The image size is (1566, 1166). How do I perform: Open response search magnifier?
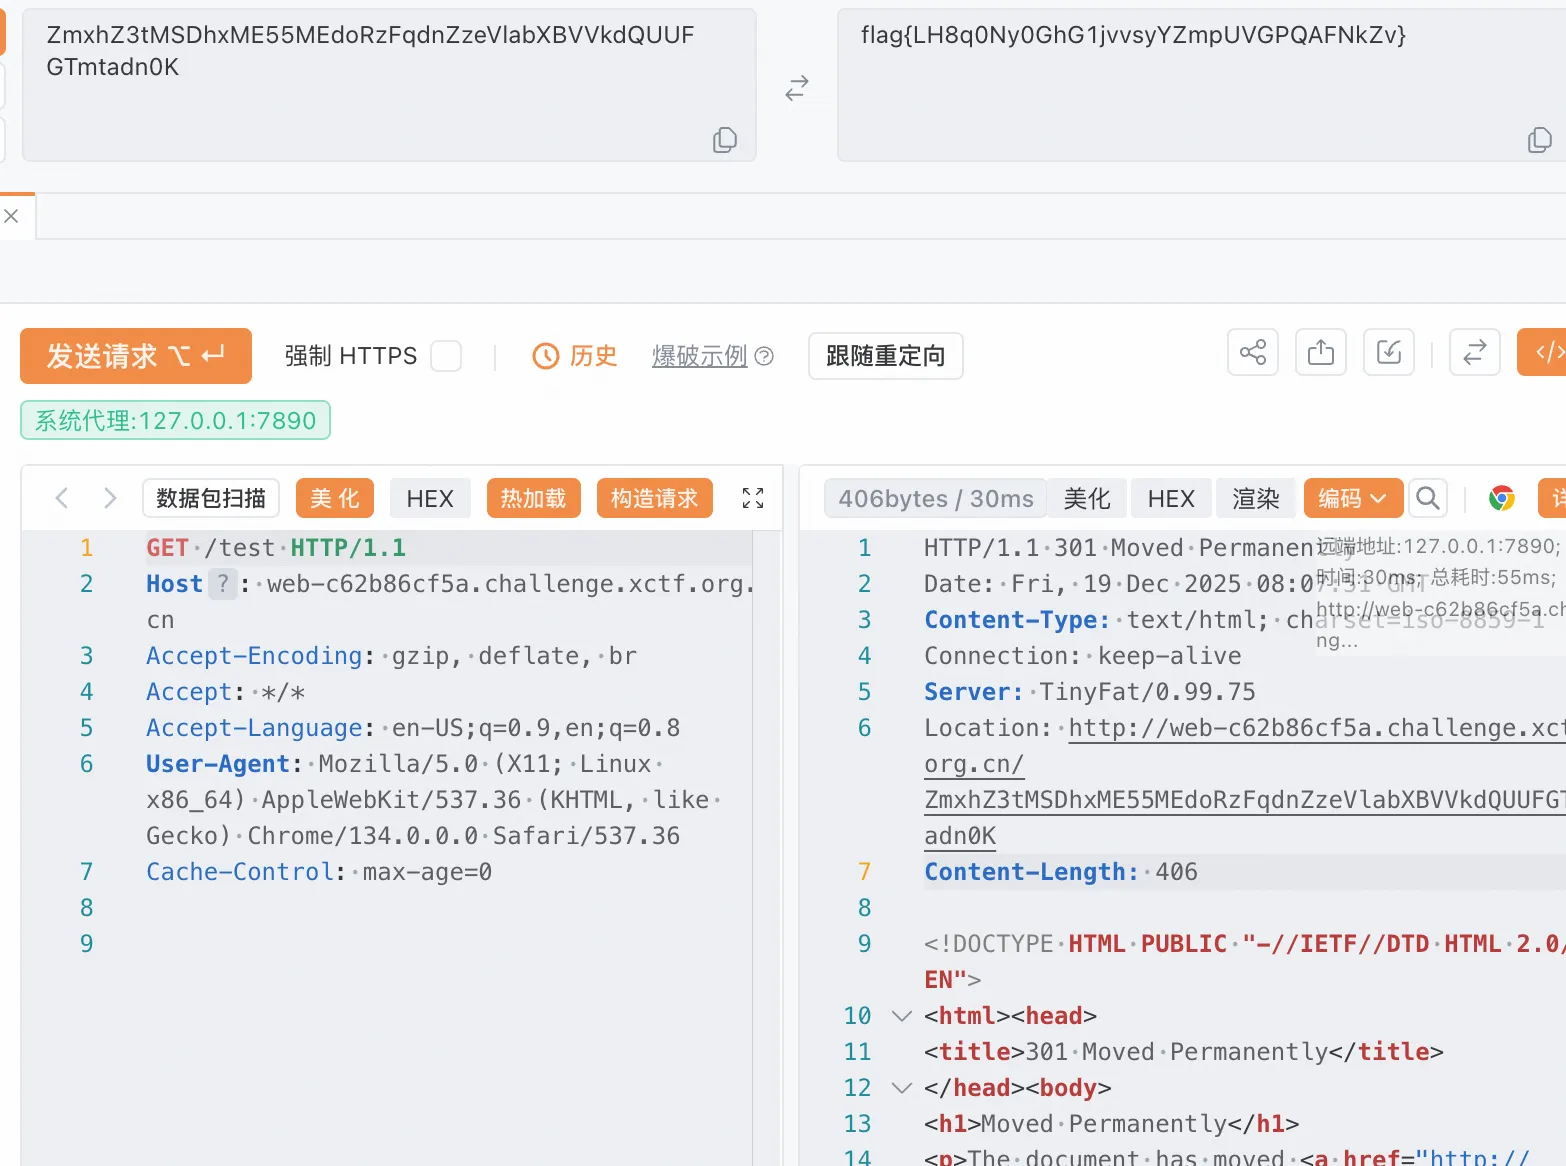pos(1428,498)
